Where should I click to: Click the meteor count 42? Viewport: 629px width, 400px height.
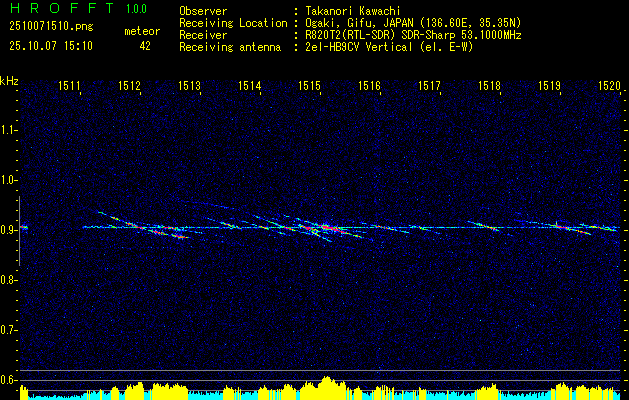(145, 46)
